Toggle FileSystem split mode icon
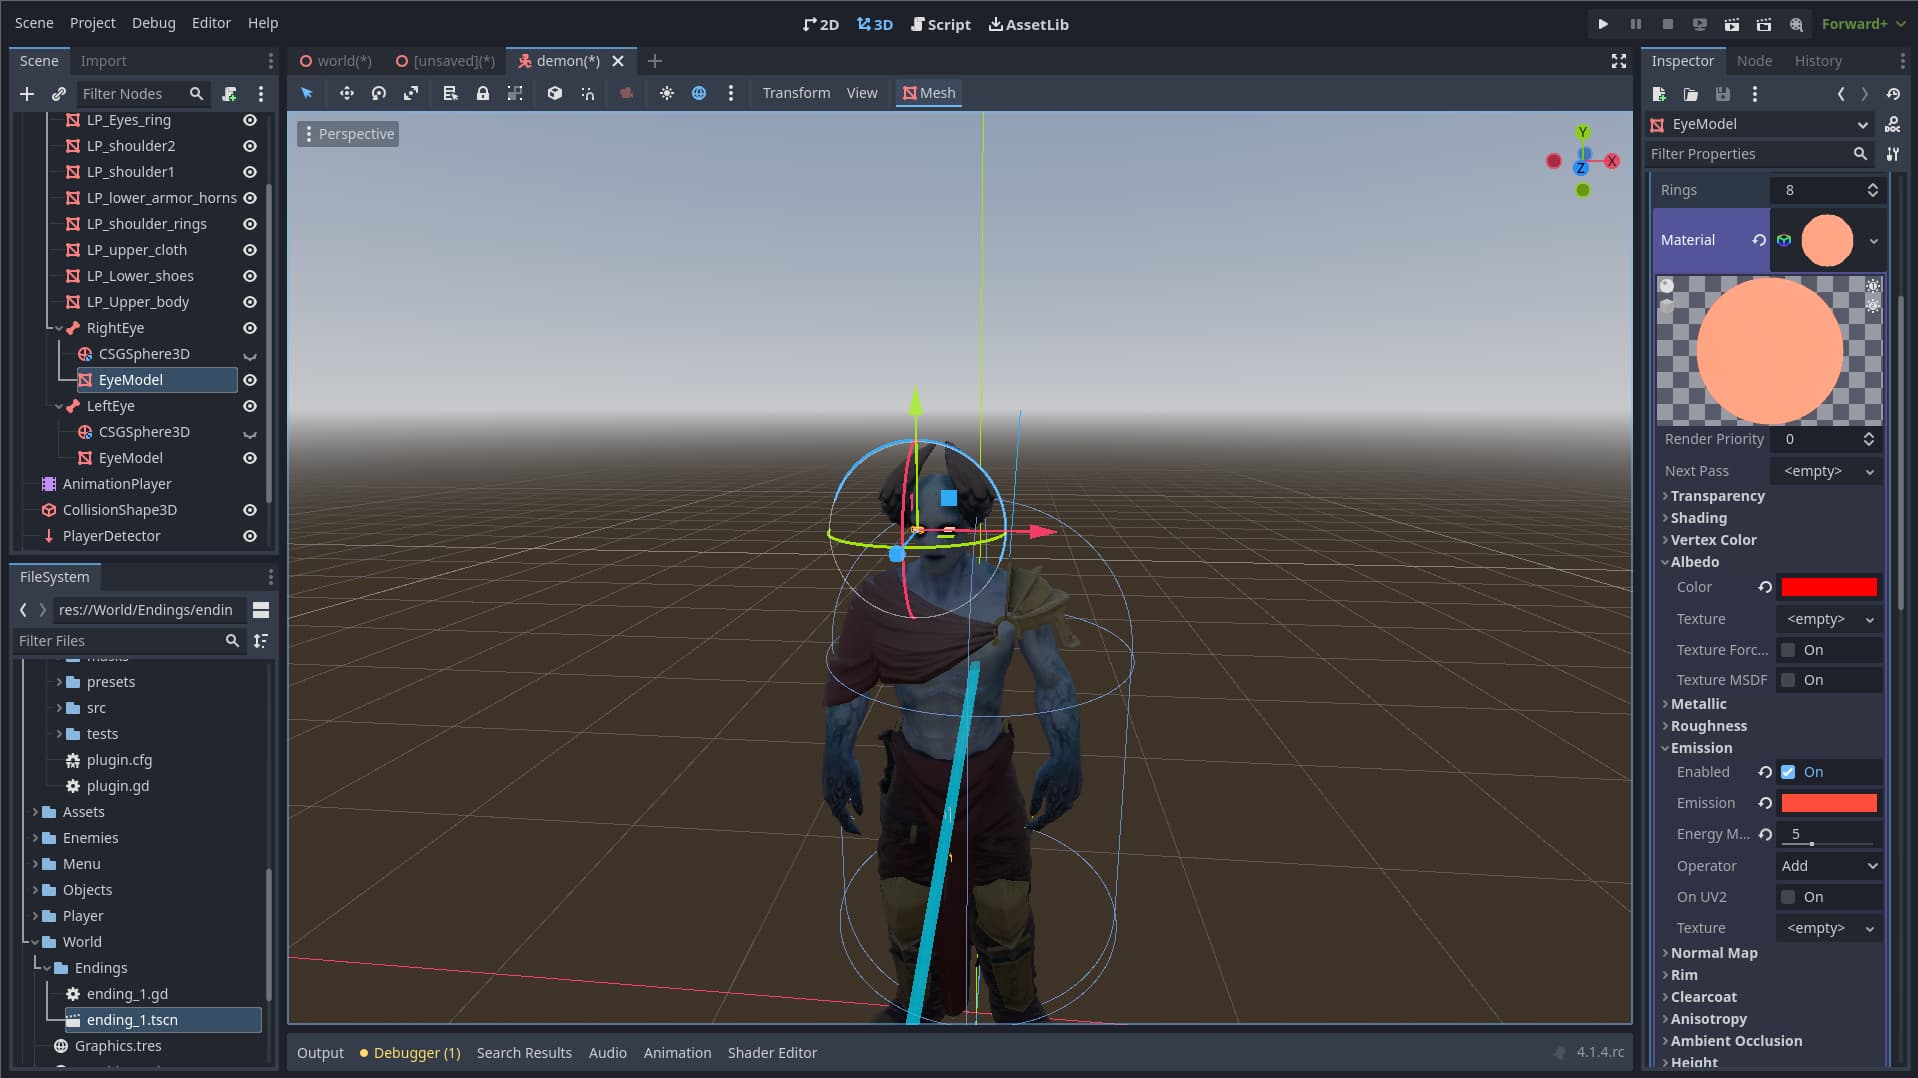This screenshot has height=1078, width=1918. coord(261,610)
